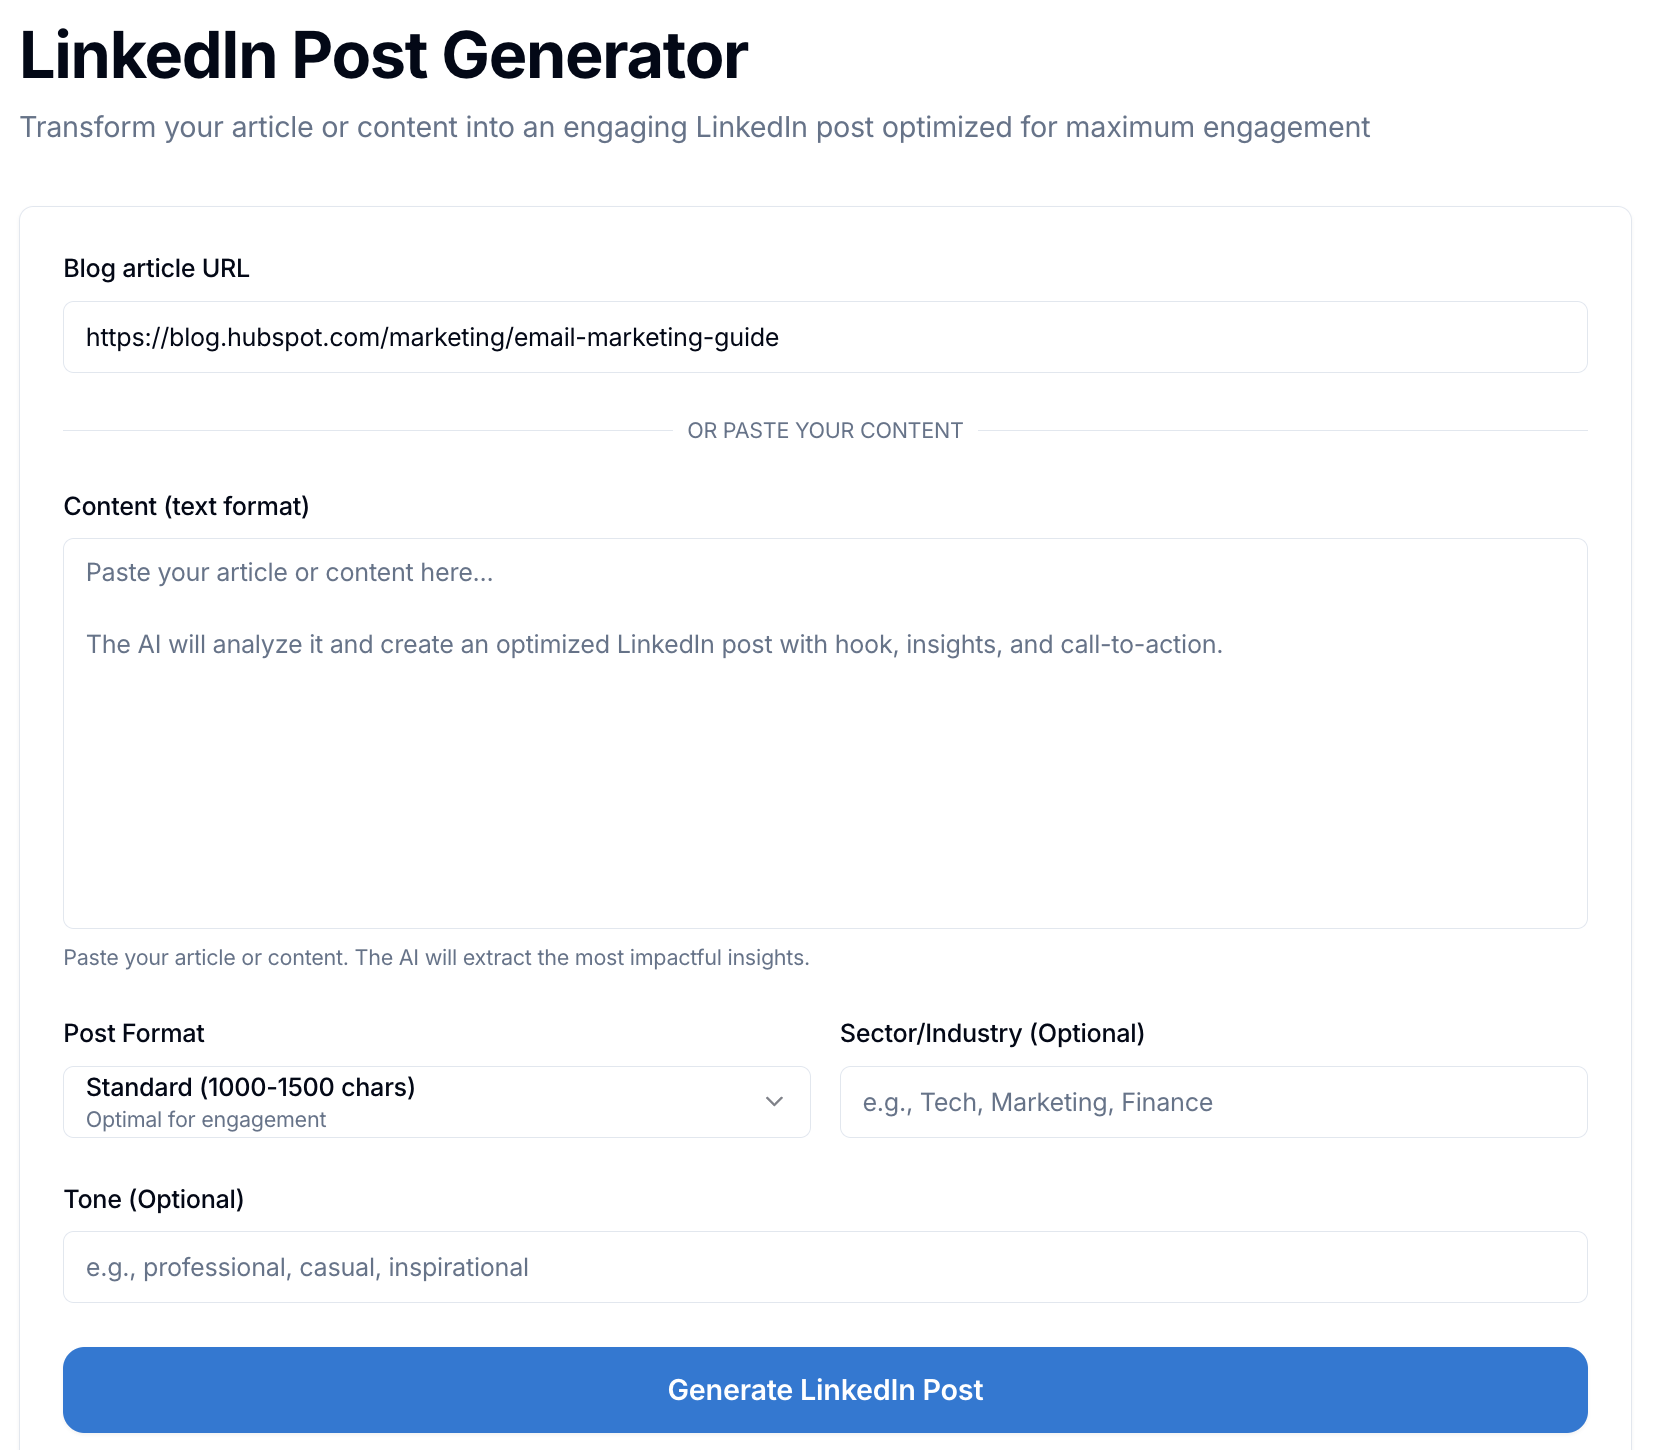Click the "Blog article URL" label
The image size is (1678, 1450).
pyautogui.click(x=156, y=268)
